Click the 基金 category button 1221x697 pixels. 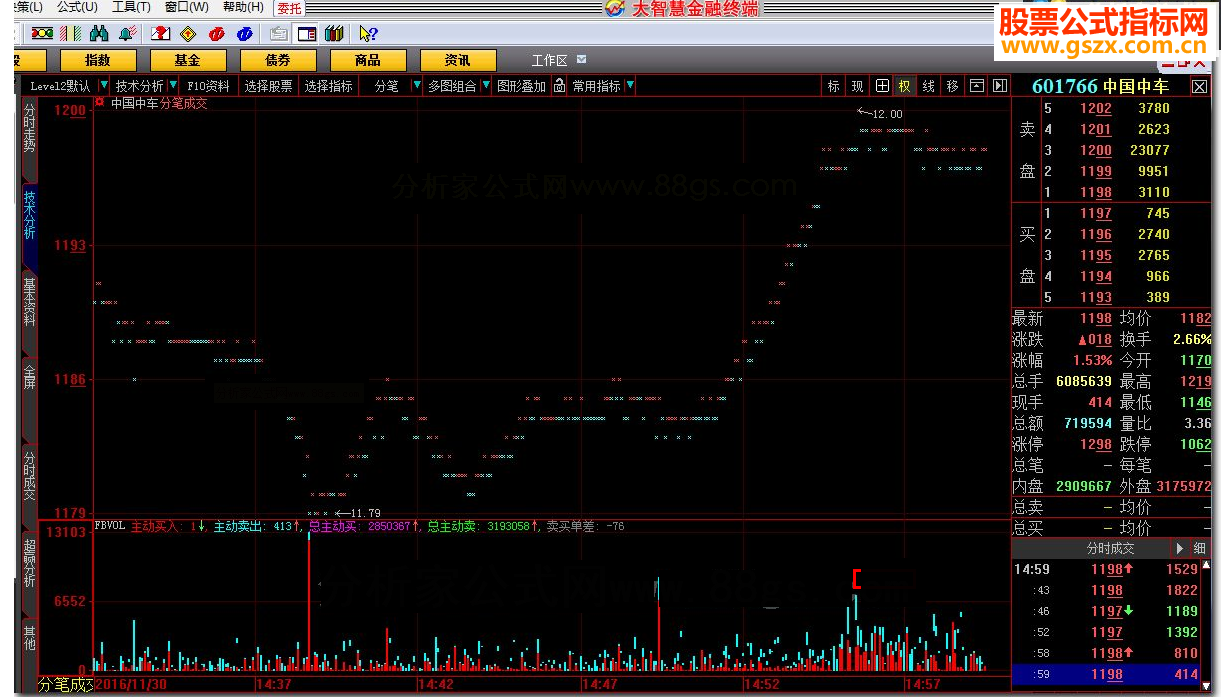click(187, 60)
